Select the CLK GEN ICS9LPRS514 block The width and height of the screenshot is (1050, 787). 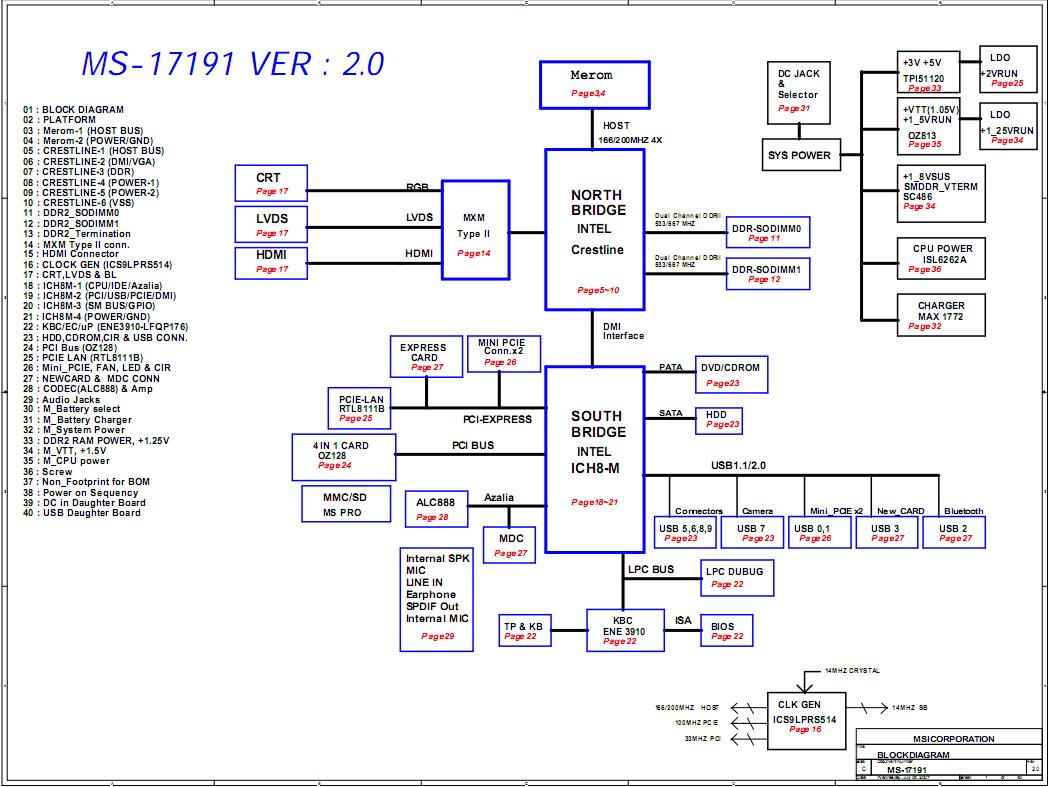pyautogui.click(x=806, y=721)
